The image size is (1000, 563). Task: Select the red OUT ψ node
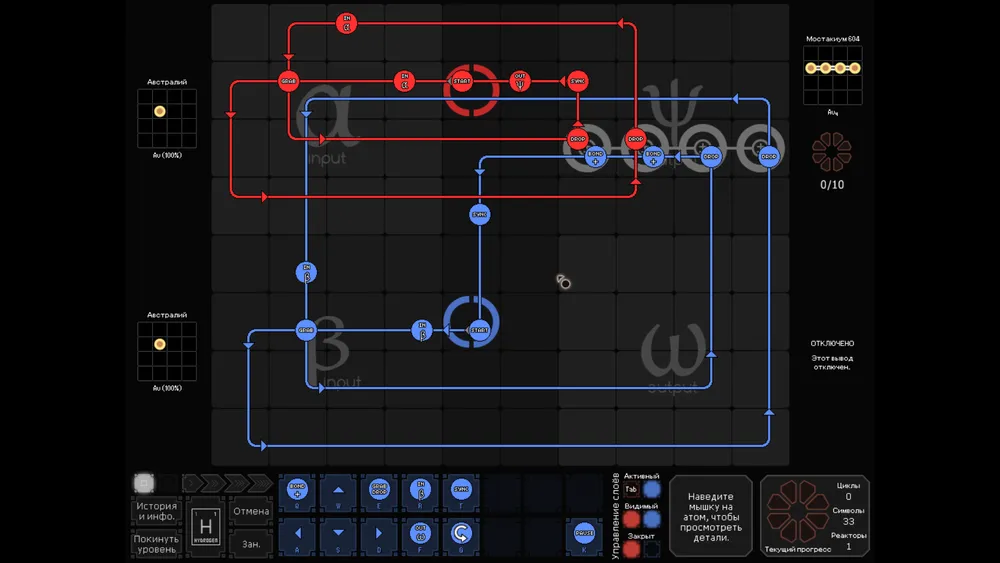(x=520, y=81)
